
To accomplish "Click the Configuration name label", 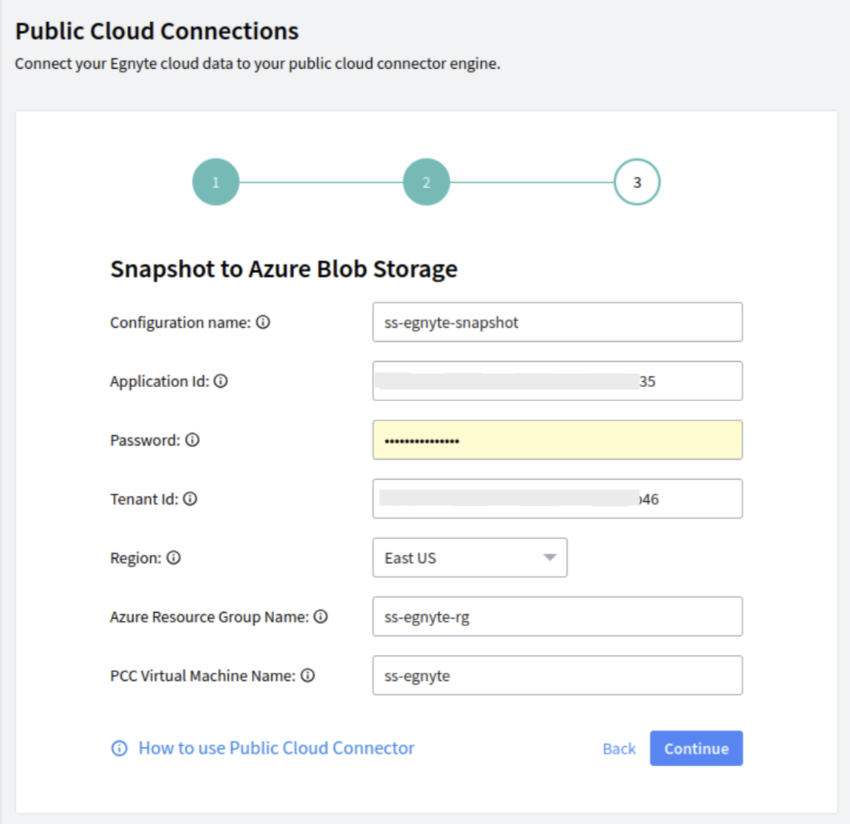I will point(181,323).
